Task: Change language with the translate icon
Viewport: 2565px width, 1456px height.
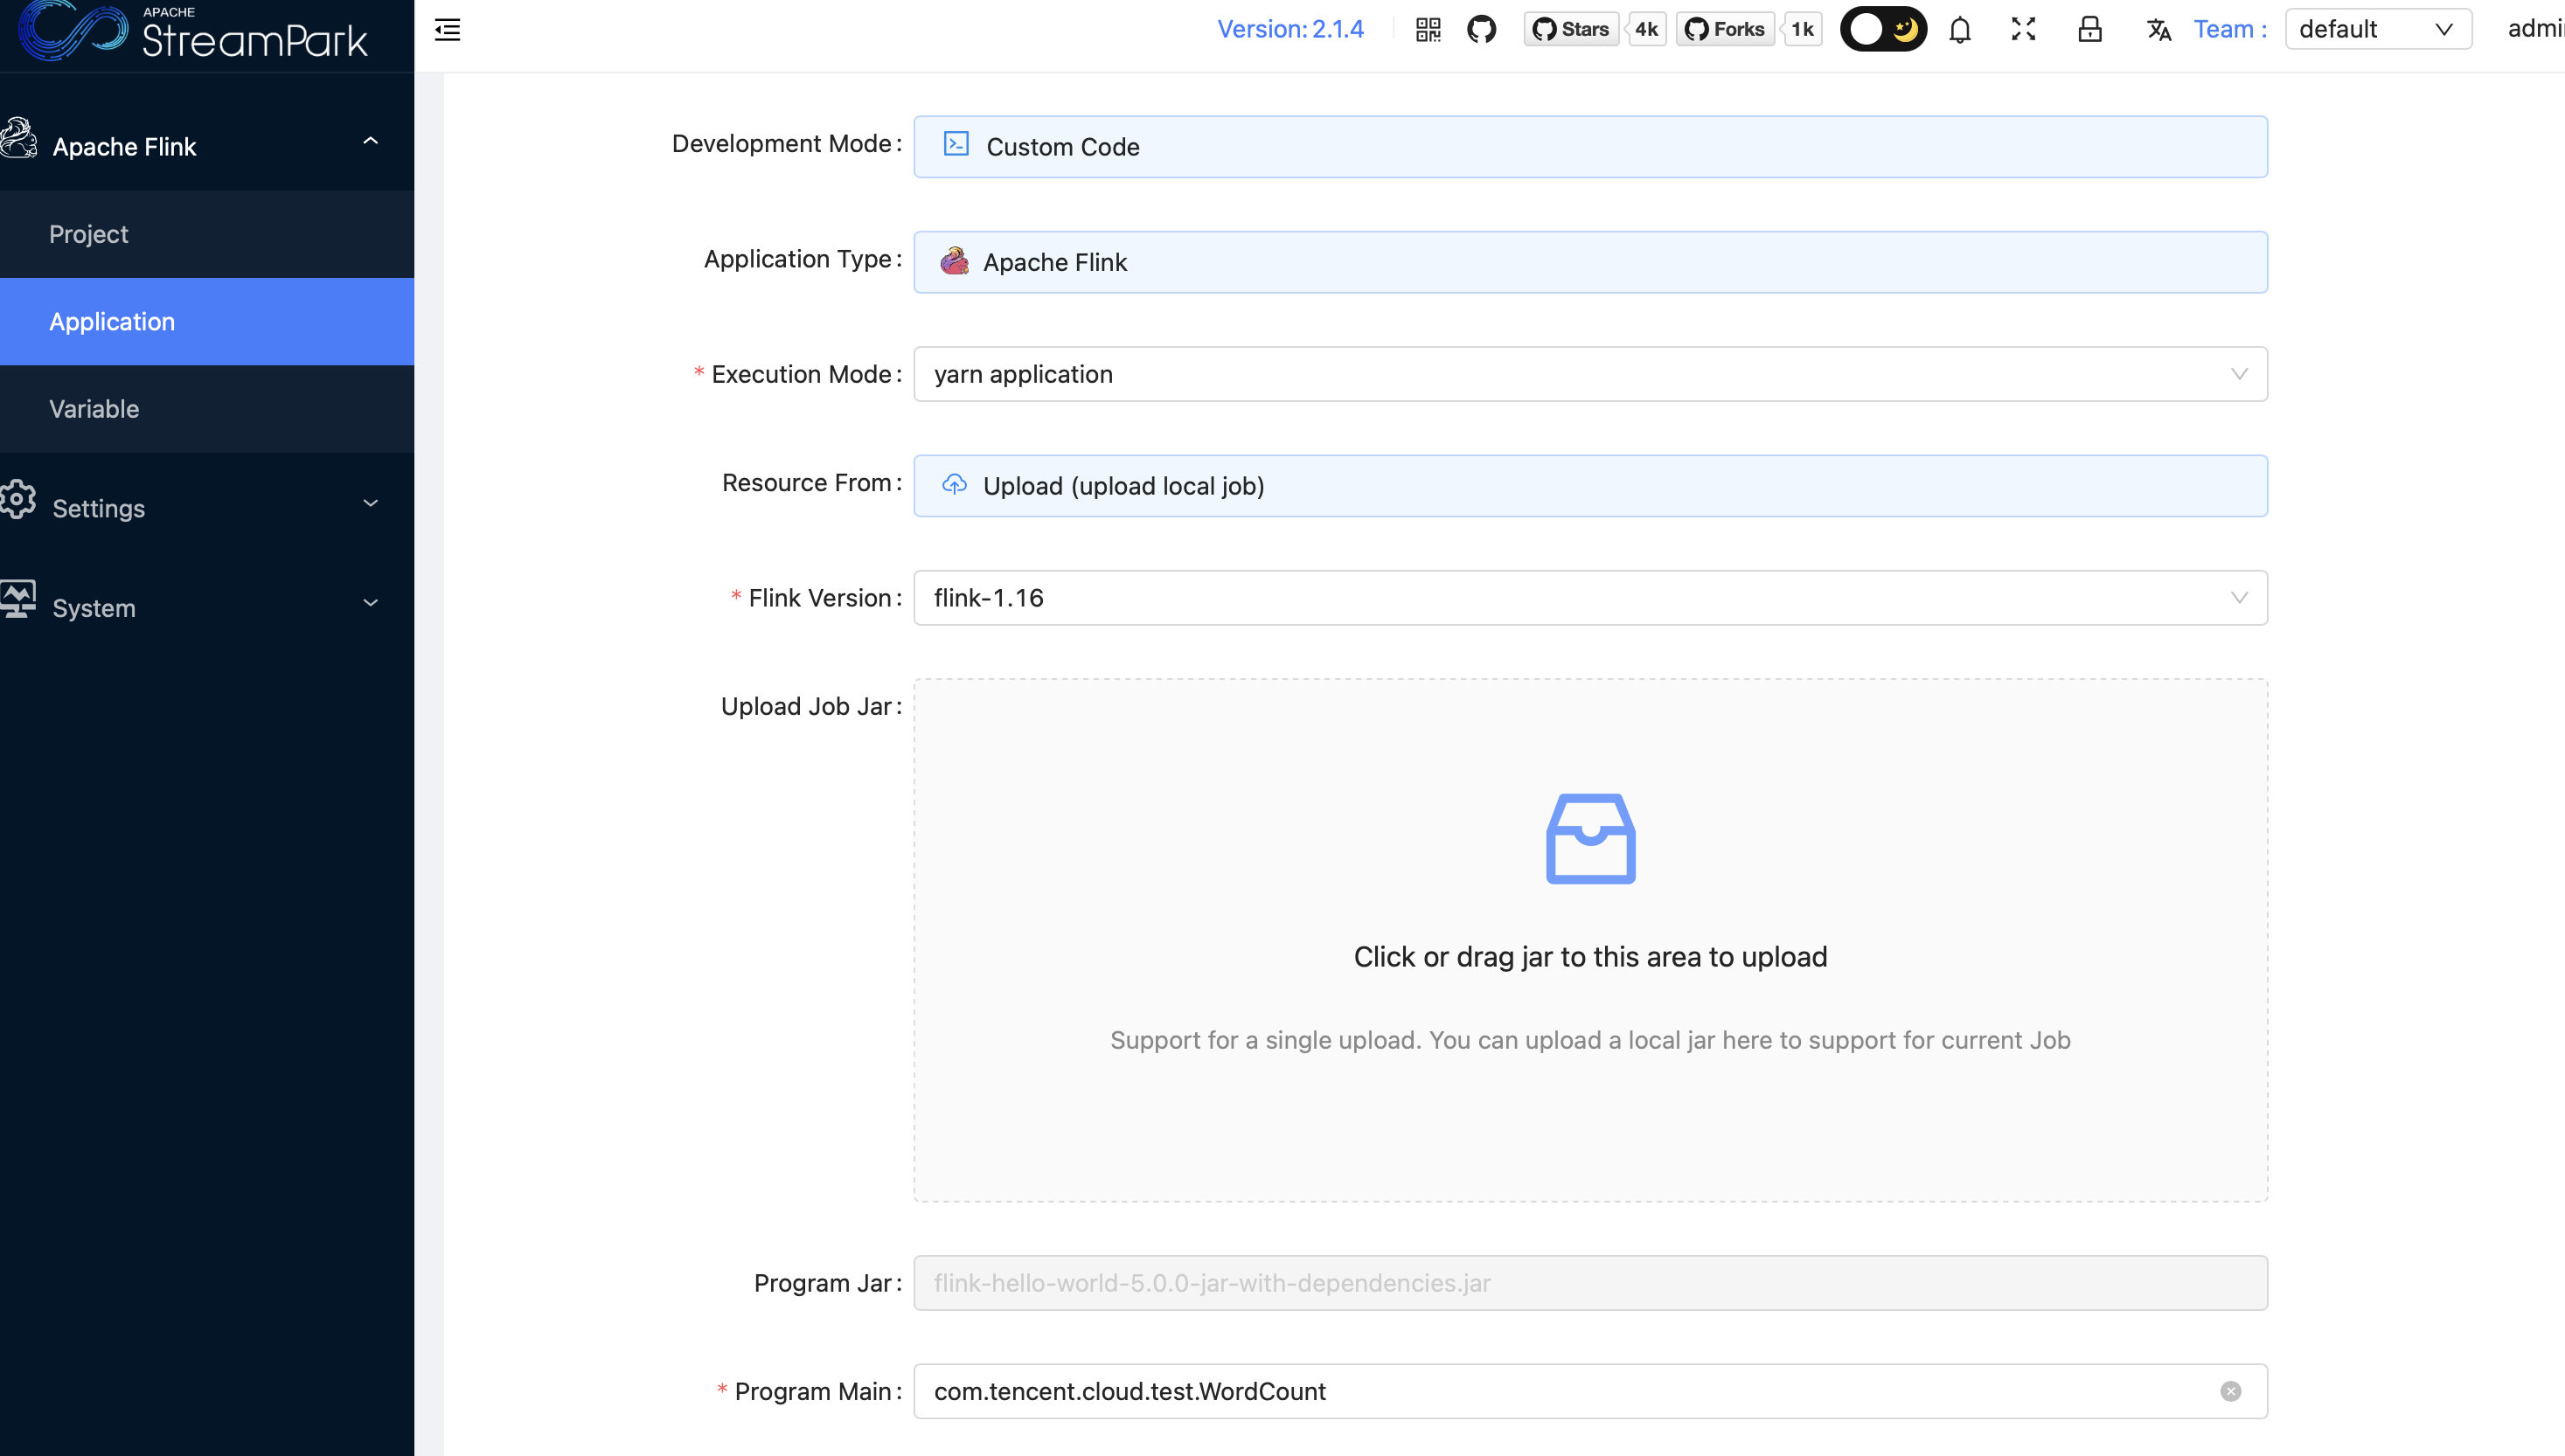Action: point(2158,30)
